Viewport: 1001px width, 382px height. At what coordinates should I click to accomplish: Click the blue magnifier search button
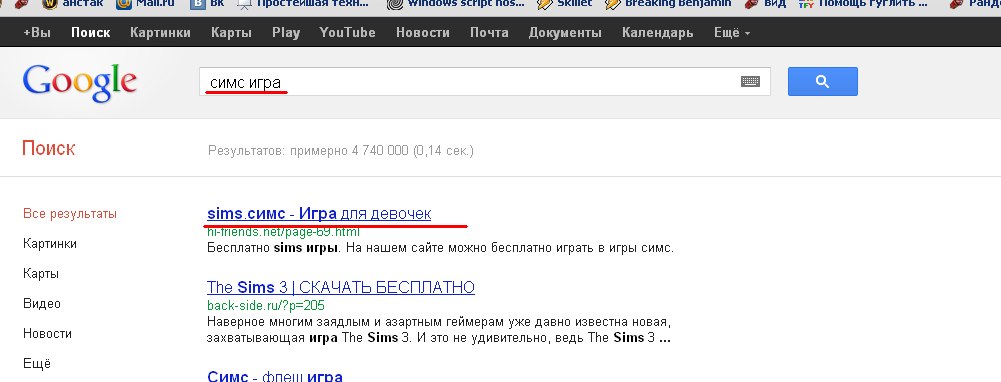coord(822,81)
